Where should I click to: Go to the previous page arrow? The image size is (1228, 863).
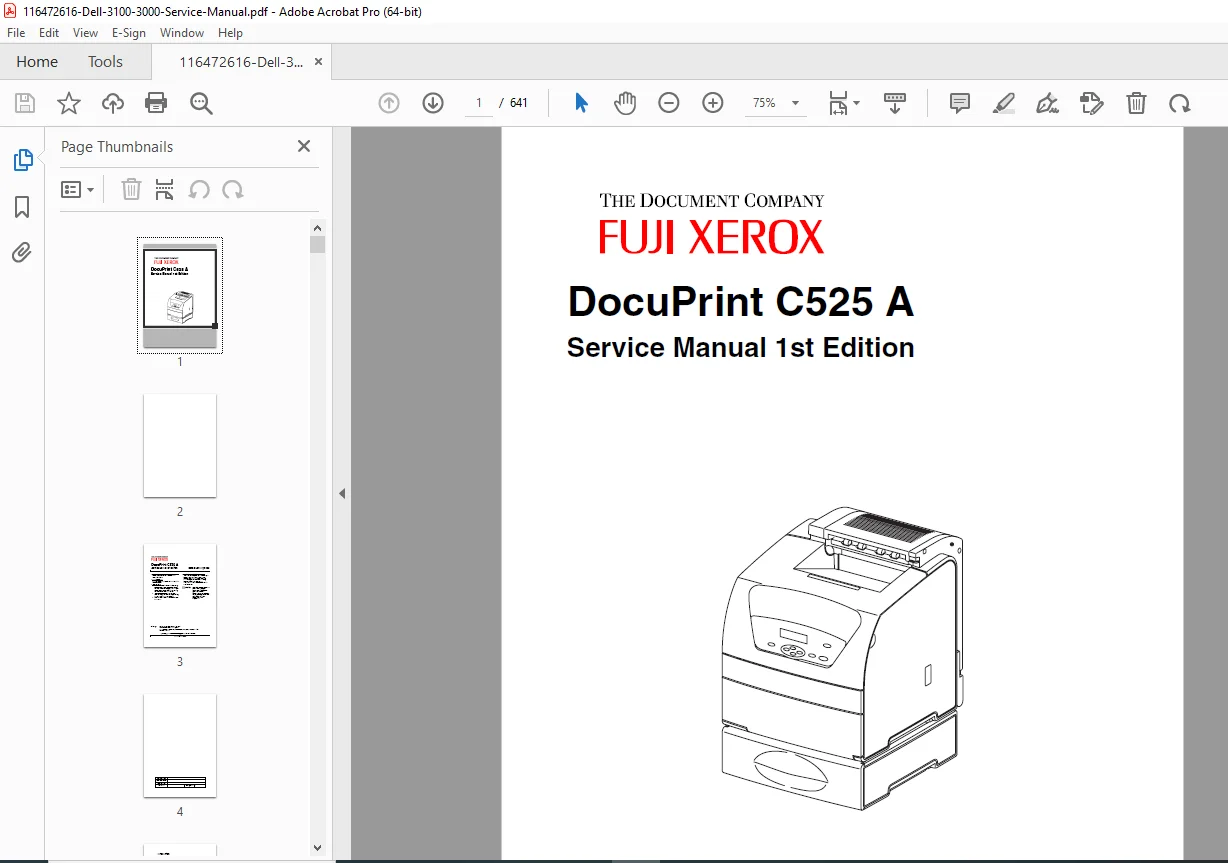[389, 103]
